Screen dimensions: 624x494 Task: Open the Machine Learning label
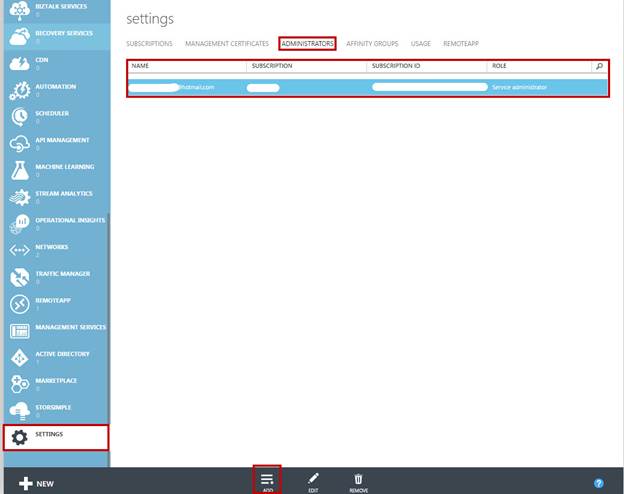(65, 167)
